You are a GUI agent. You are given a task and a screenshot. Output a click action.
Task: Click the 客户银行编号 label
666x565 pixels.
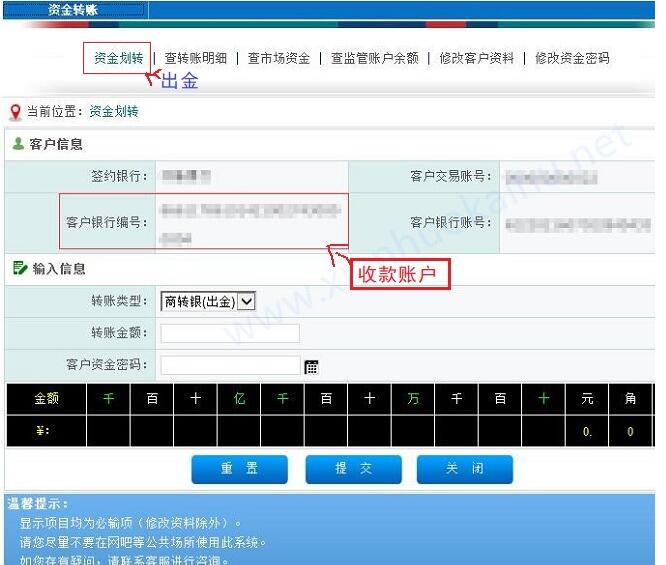click(x=107, y=222)
